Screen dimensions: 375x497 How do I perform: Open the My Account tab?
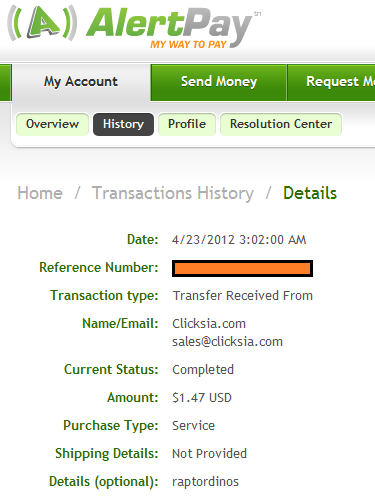point(81,82)
